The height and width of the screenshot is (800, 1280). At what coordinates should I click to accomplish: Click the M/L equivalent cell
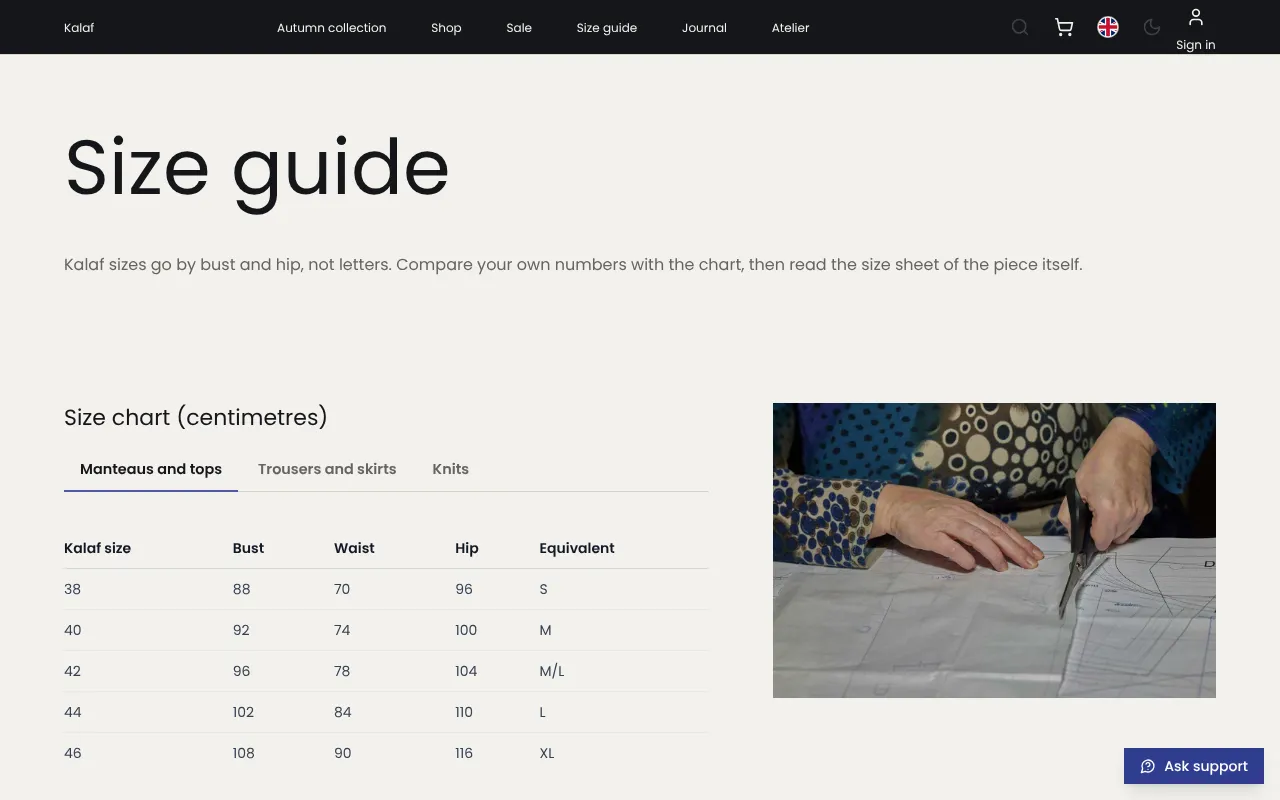[552, 671]
